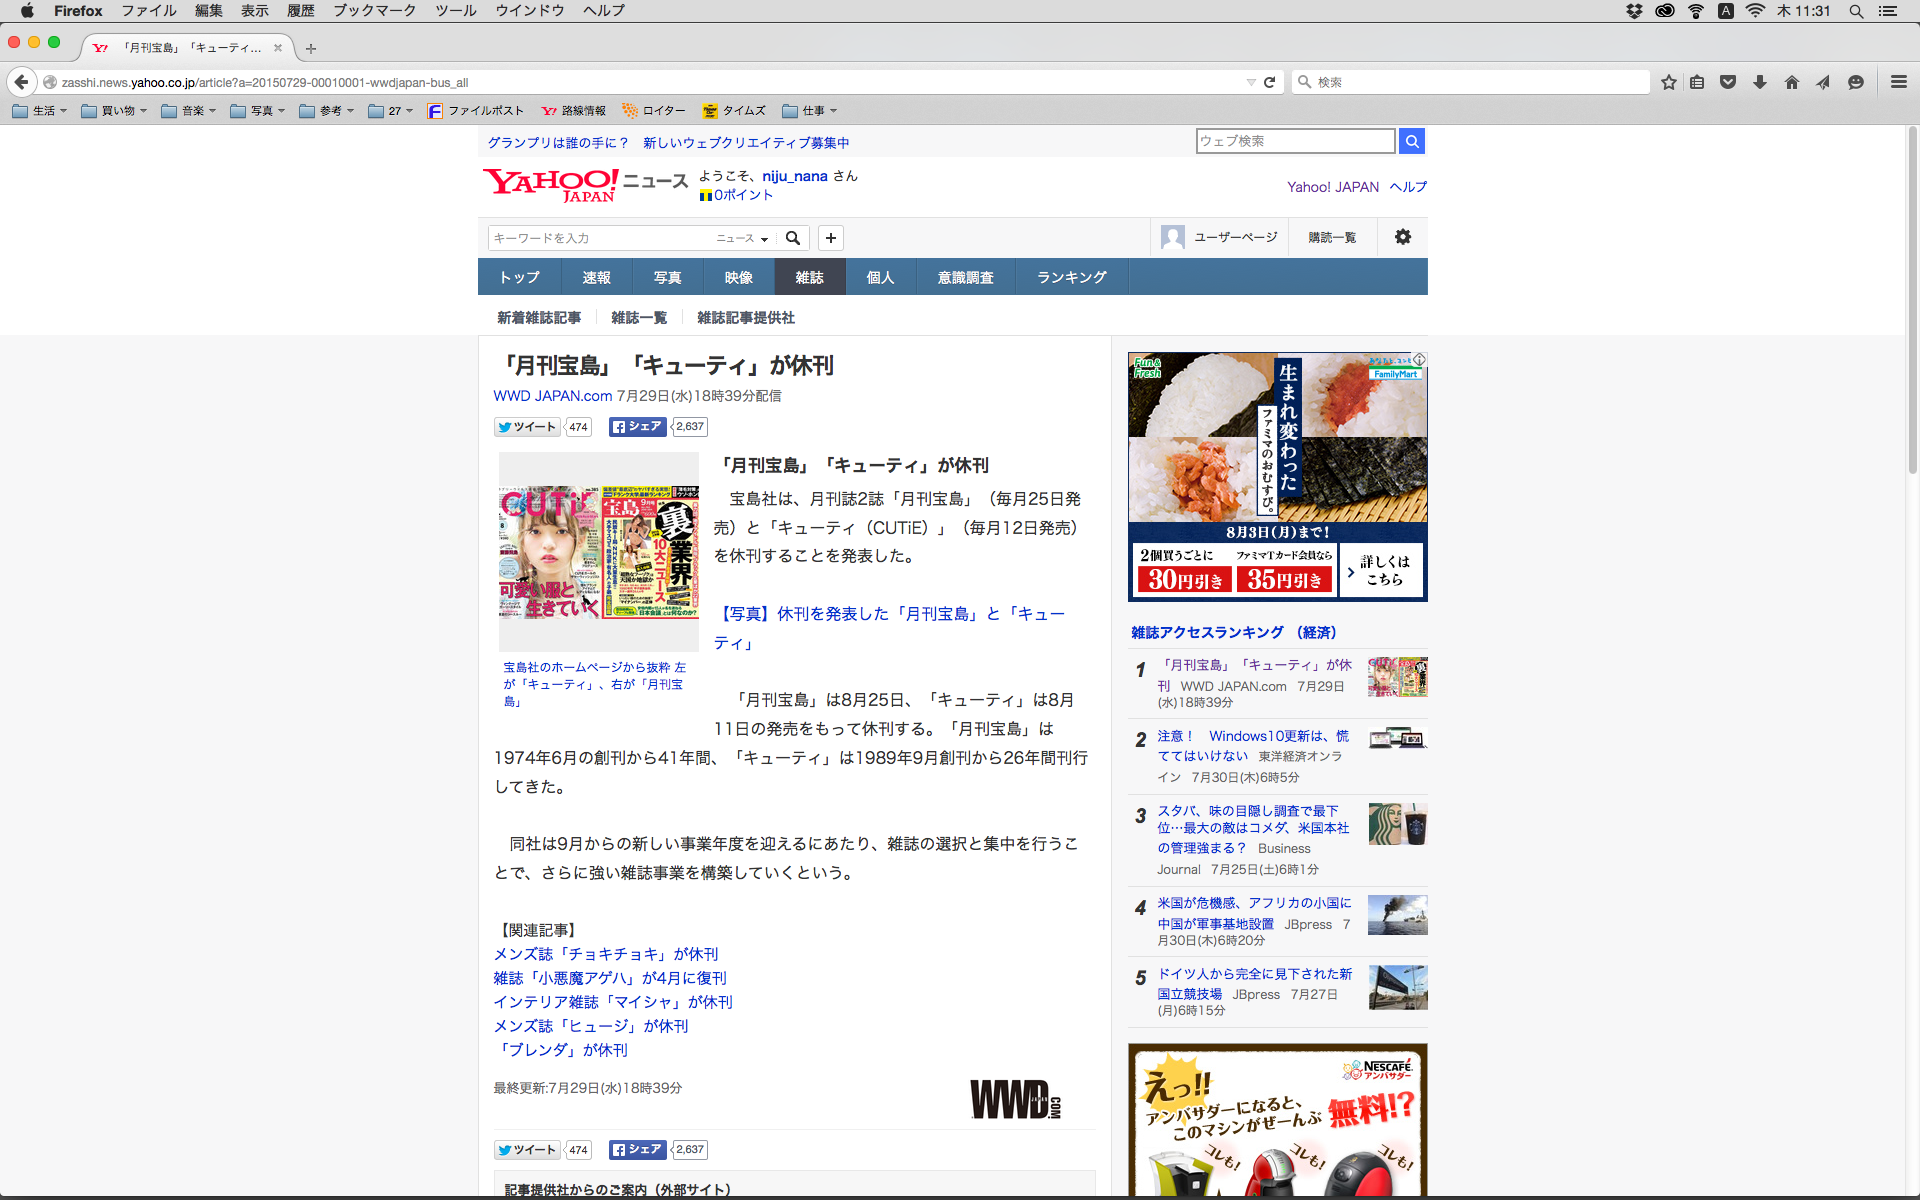Viewport: 1920px width, 1200px height.
Task: Click the magazine cover thumbnail image
Action: (599, 552)
